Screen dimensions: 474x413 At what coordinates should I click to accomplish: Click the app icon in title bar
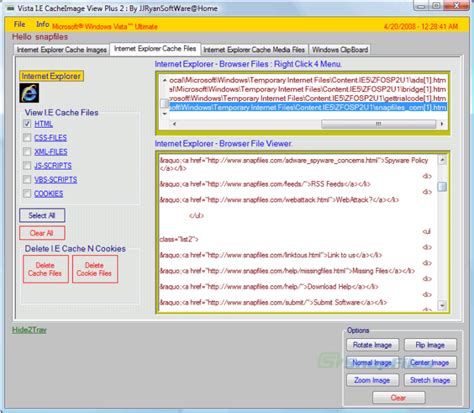pyautogui.click(x=10, y=8)
